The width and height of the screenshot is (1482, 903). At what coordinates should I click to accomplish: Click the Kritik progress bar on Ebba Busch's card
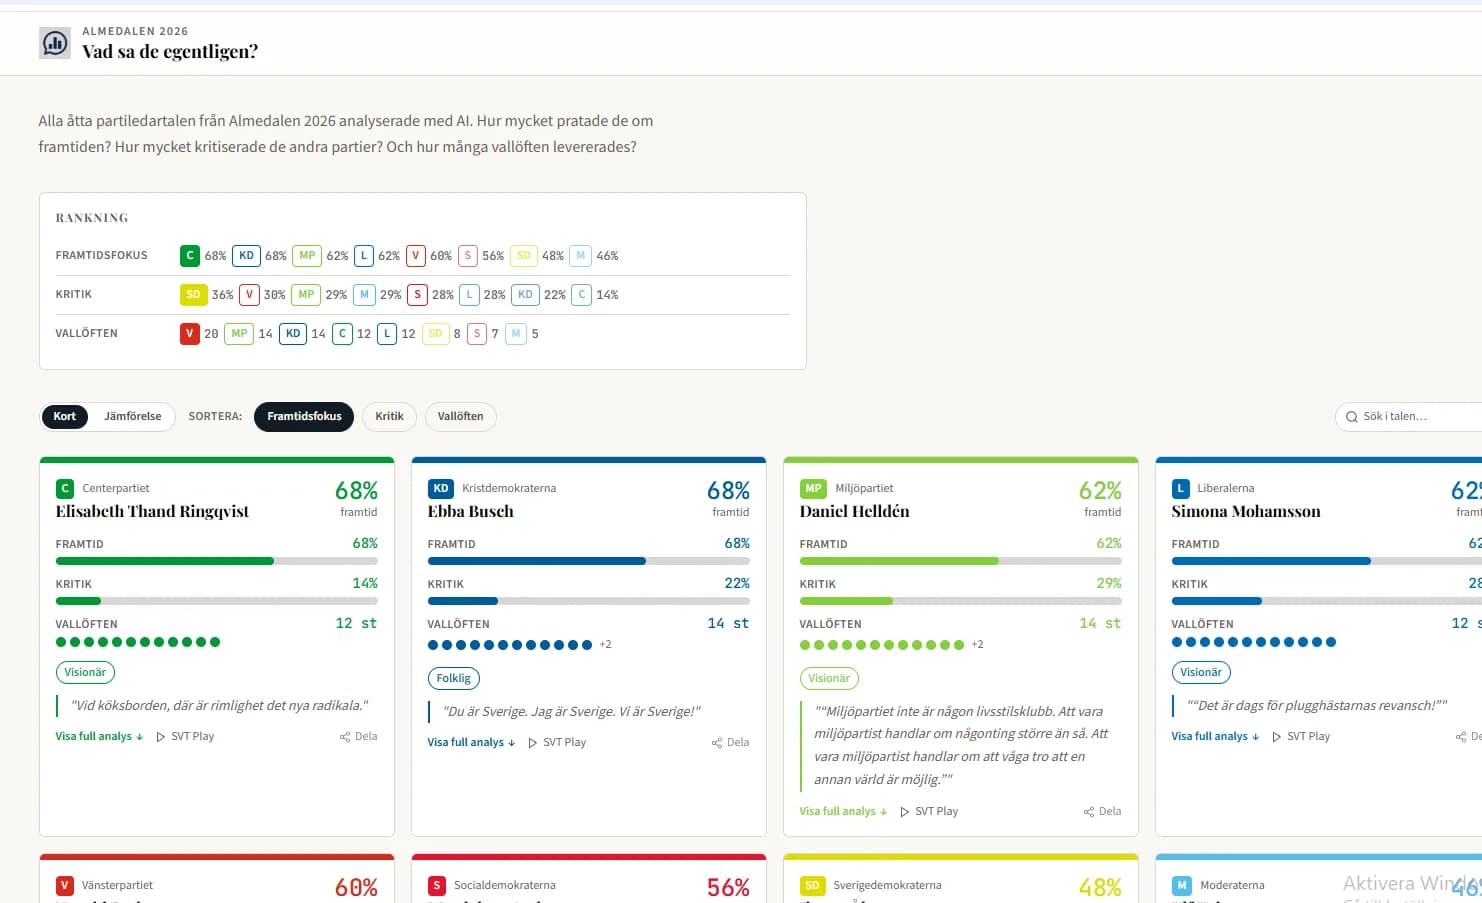pos(589,601)
